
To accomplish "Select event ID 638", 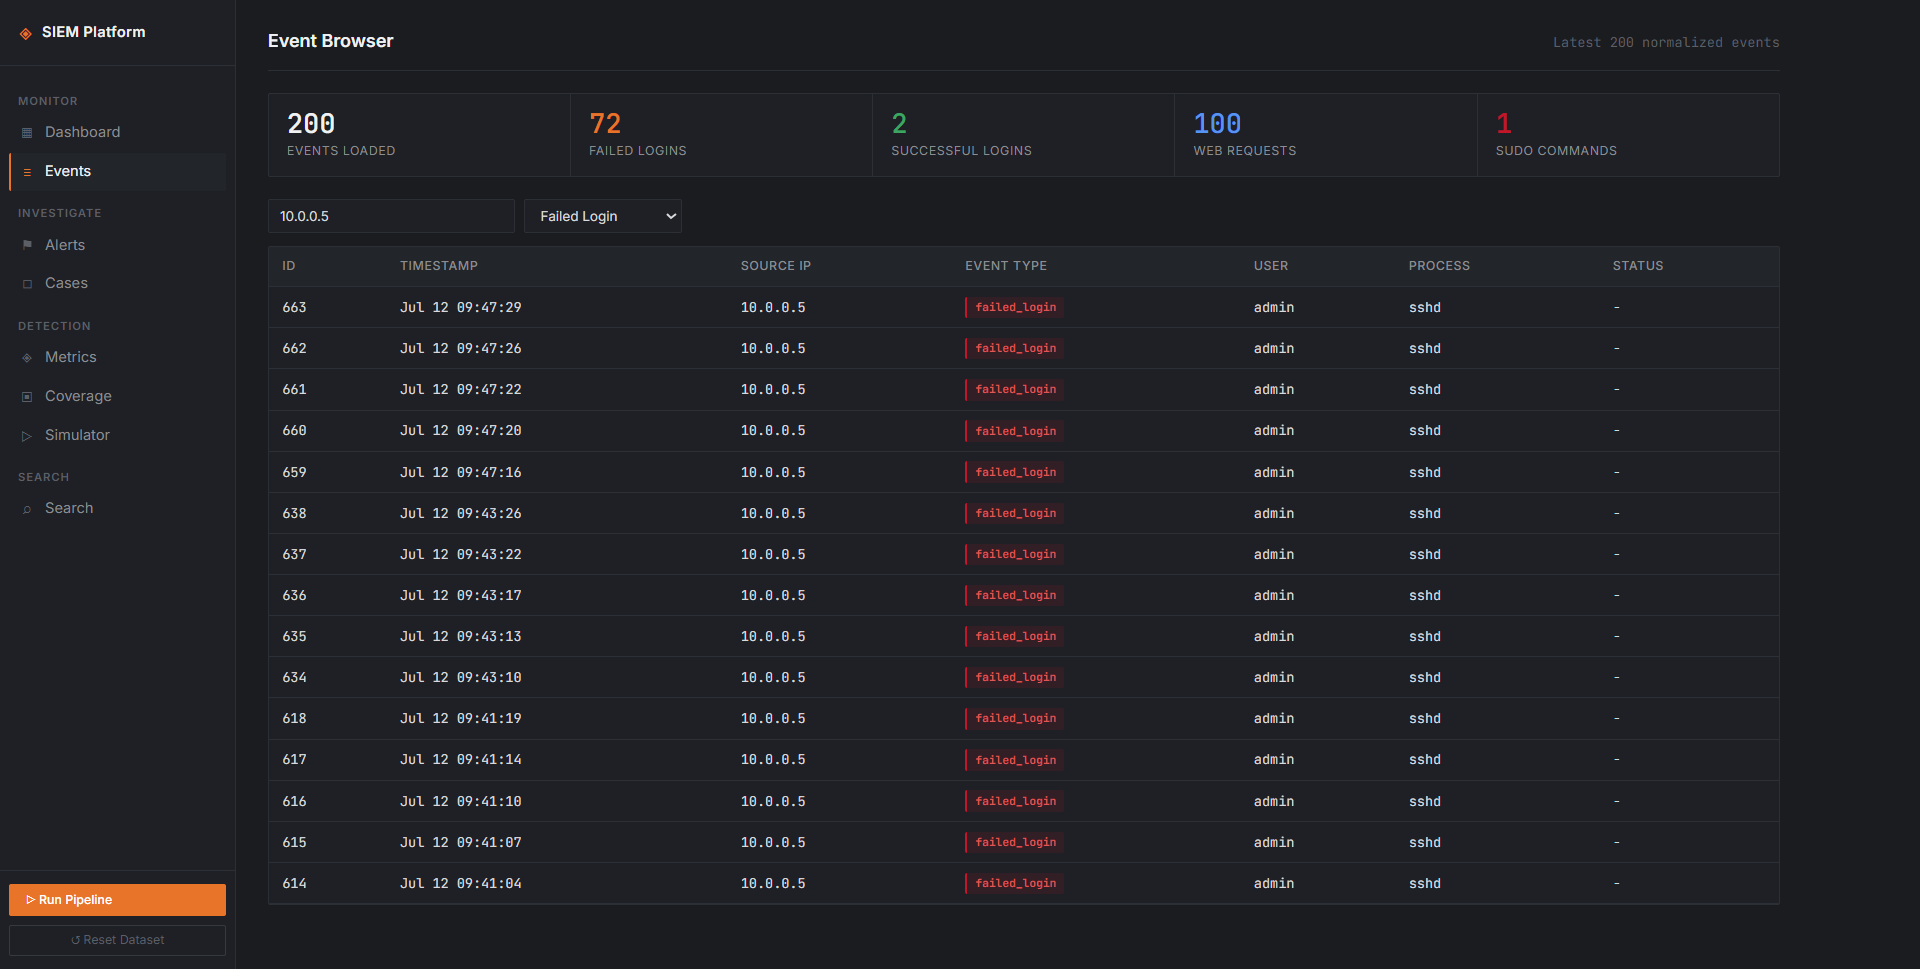I will (294, 513).
